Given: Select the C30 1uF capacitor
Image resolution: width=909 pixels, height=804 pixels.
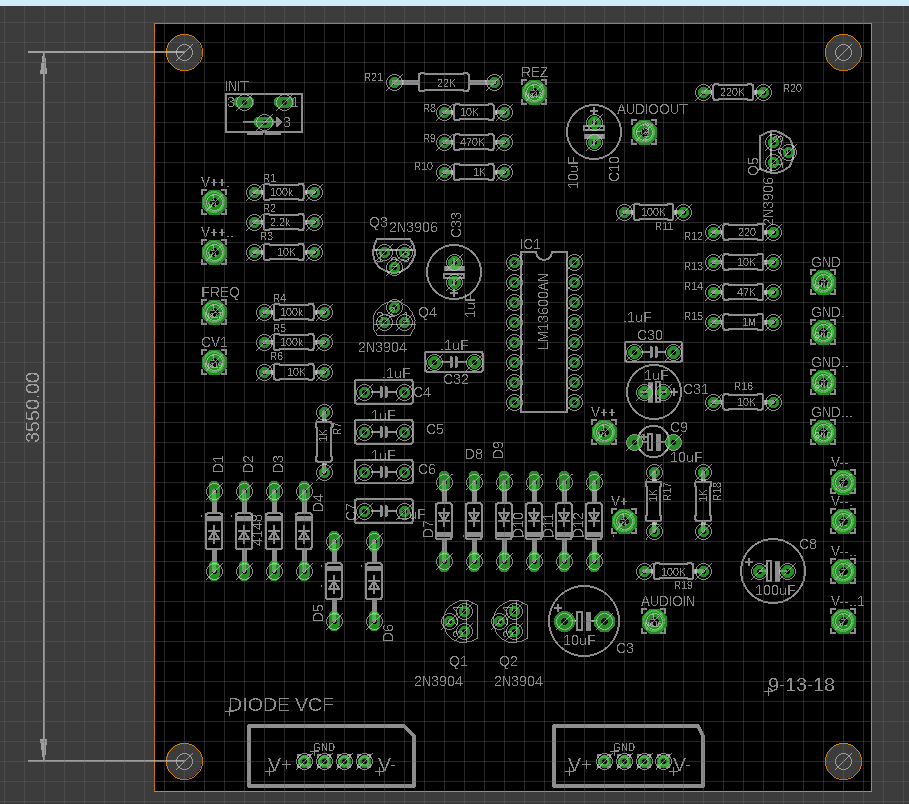Looking at the screenshot, I should (x=654, y=352).
